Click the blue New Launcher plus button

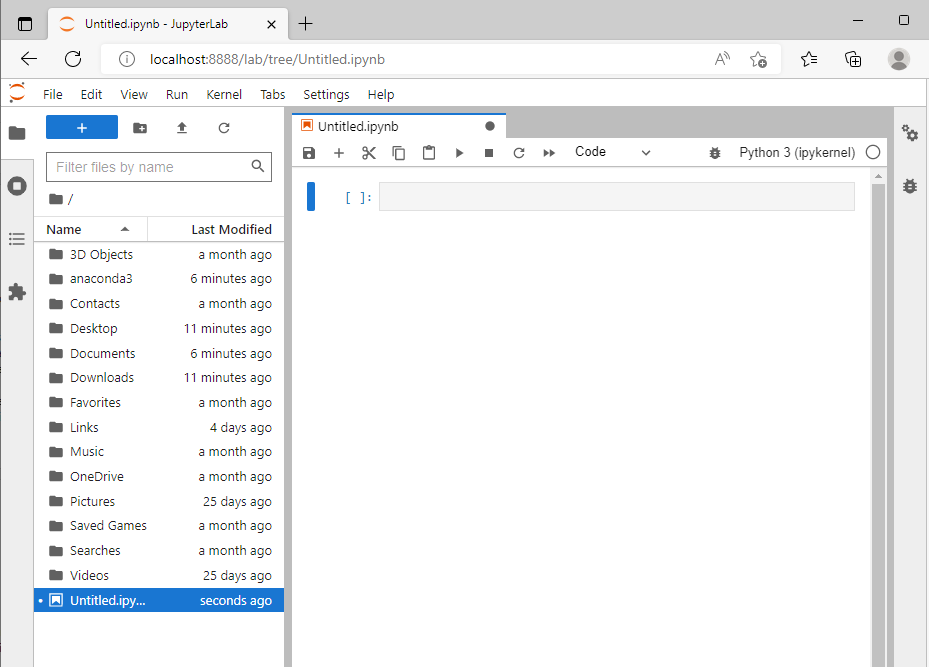tap(82, 127)
